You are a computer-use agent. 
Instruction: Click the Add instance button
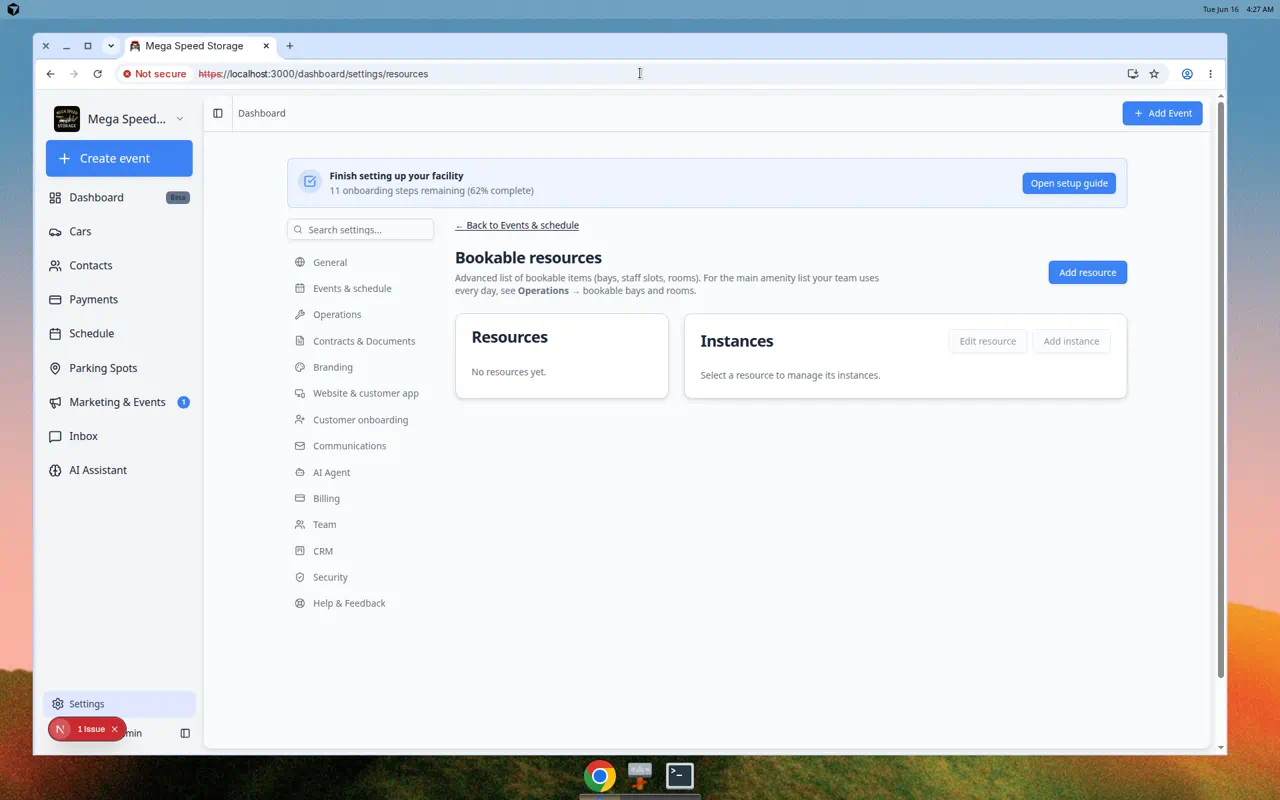1071,341
